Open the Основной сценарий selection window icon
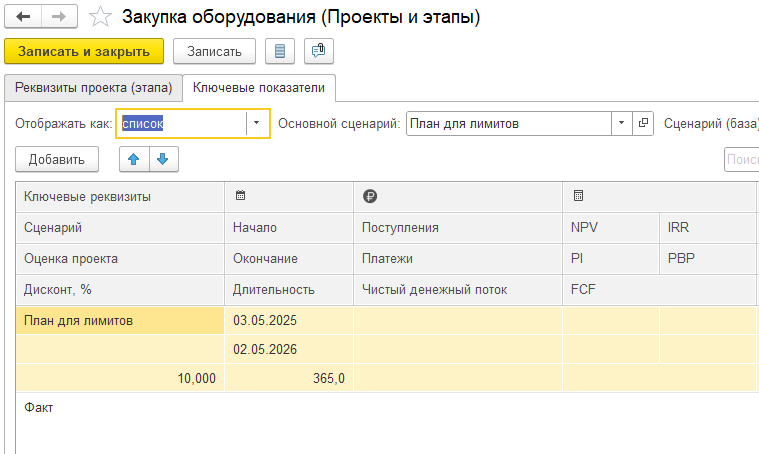 click(x=643, y=123)
